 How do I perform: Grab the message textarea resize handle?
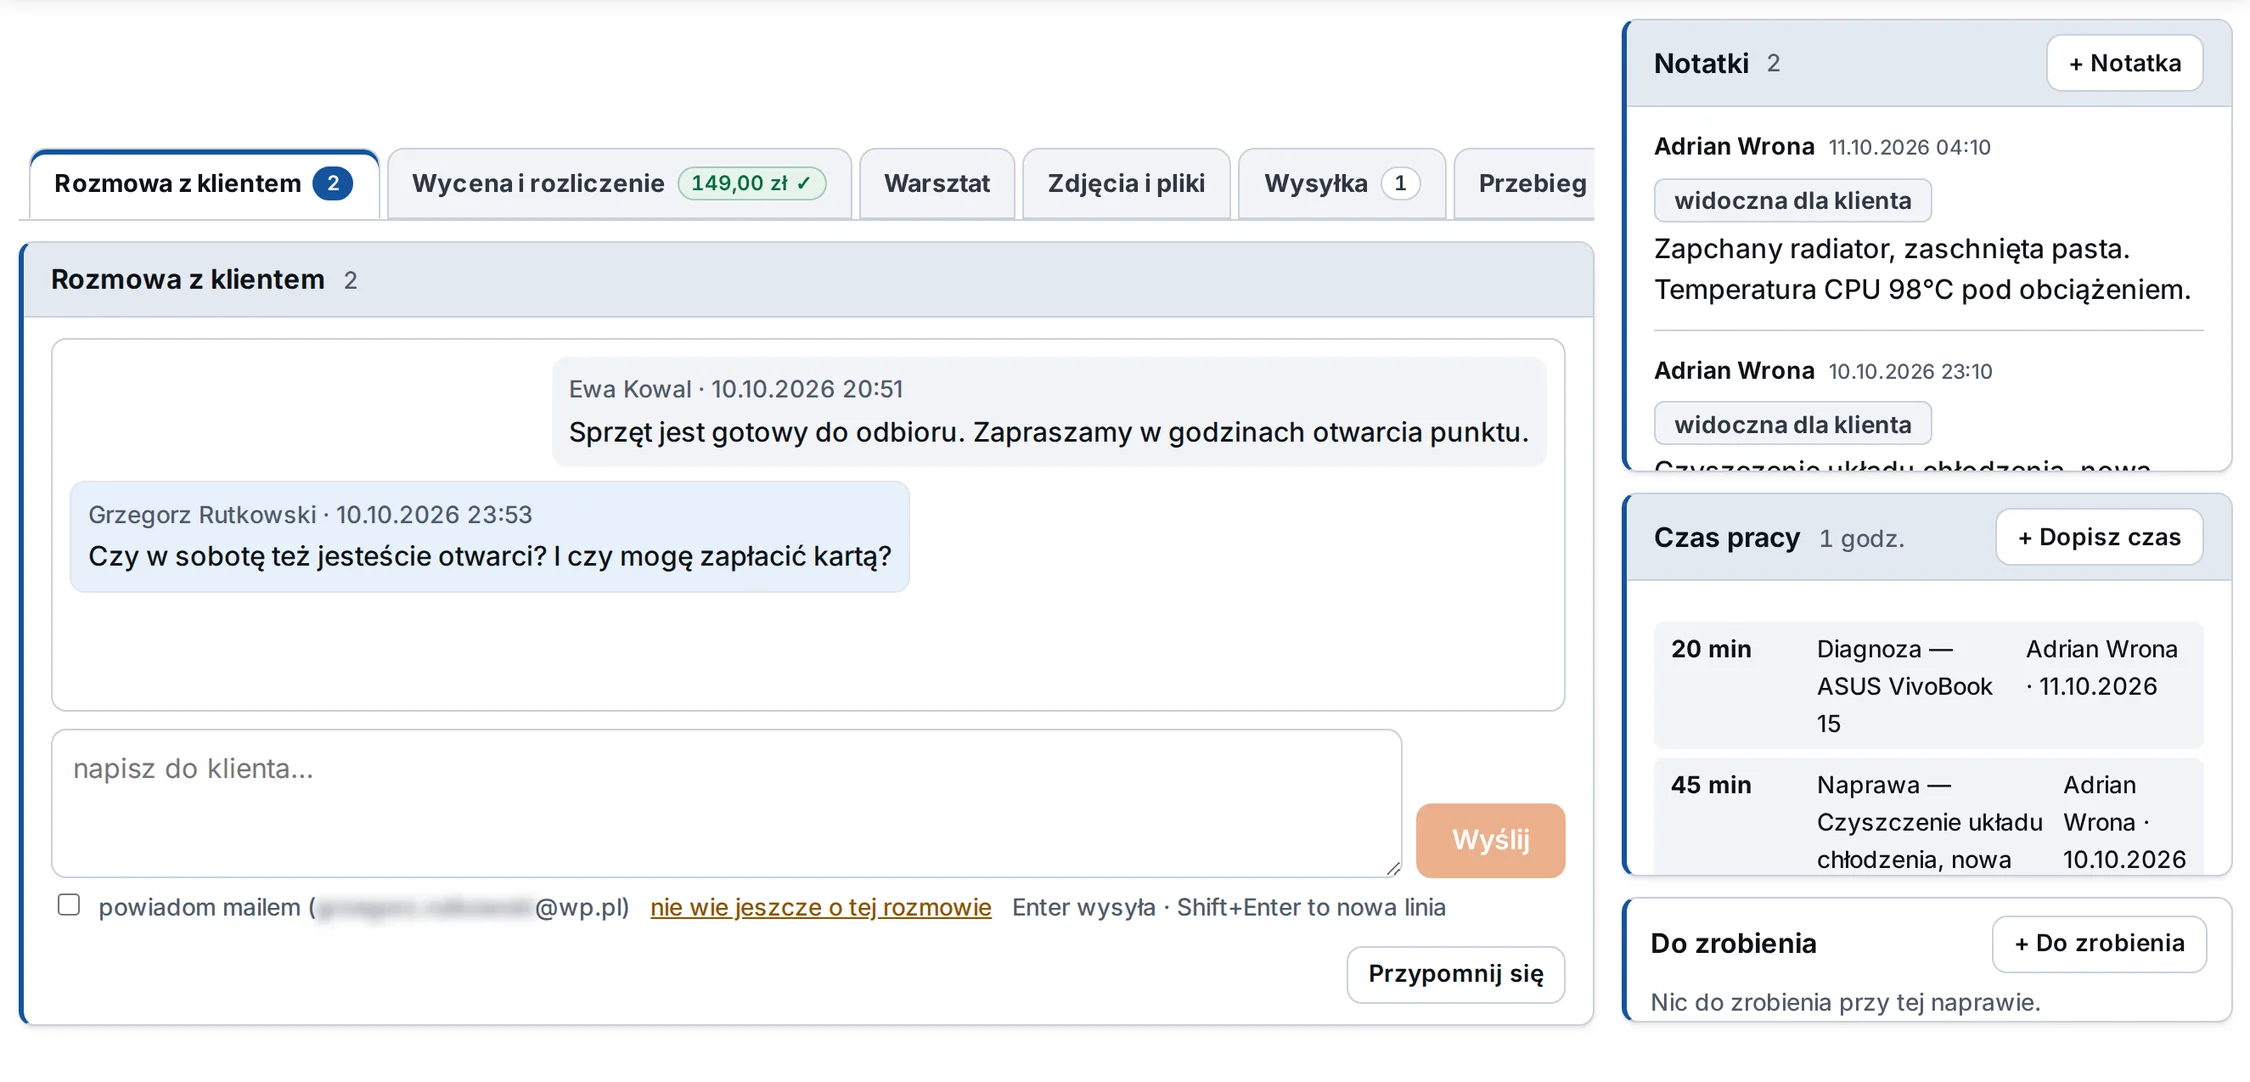(x=1393, y=868)
